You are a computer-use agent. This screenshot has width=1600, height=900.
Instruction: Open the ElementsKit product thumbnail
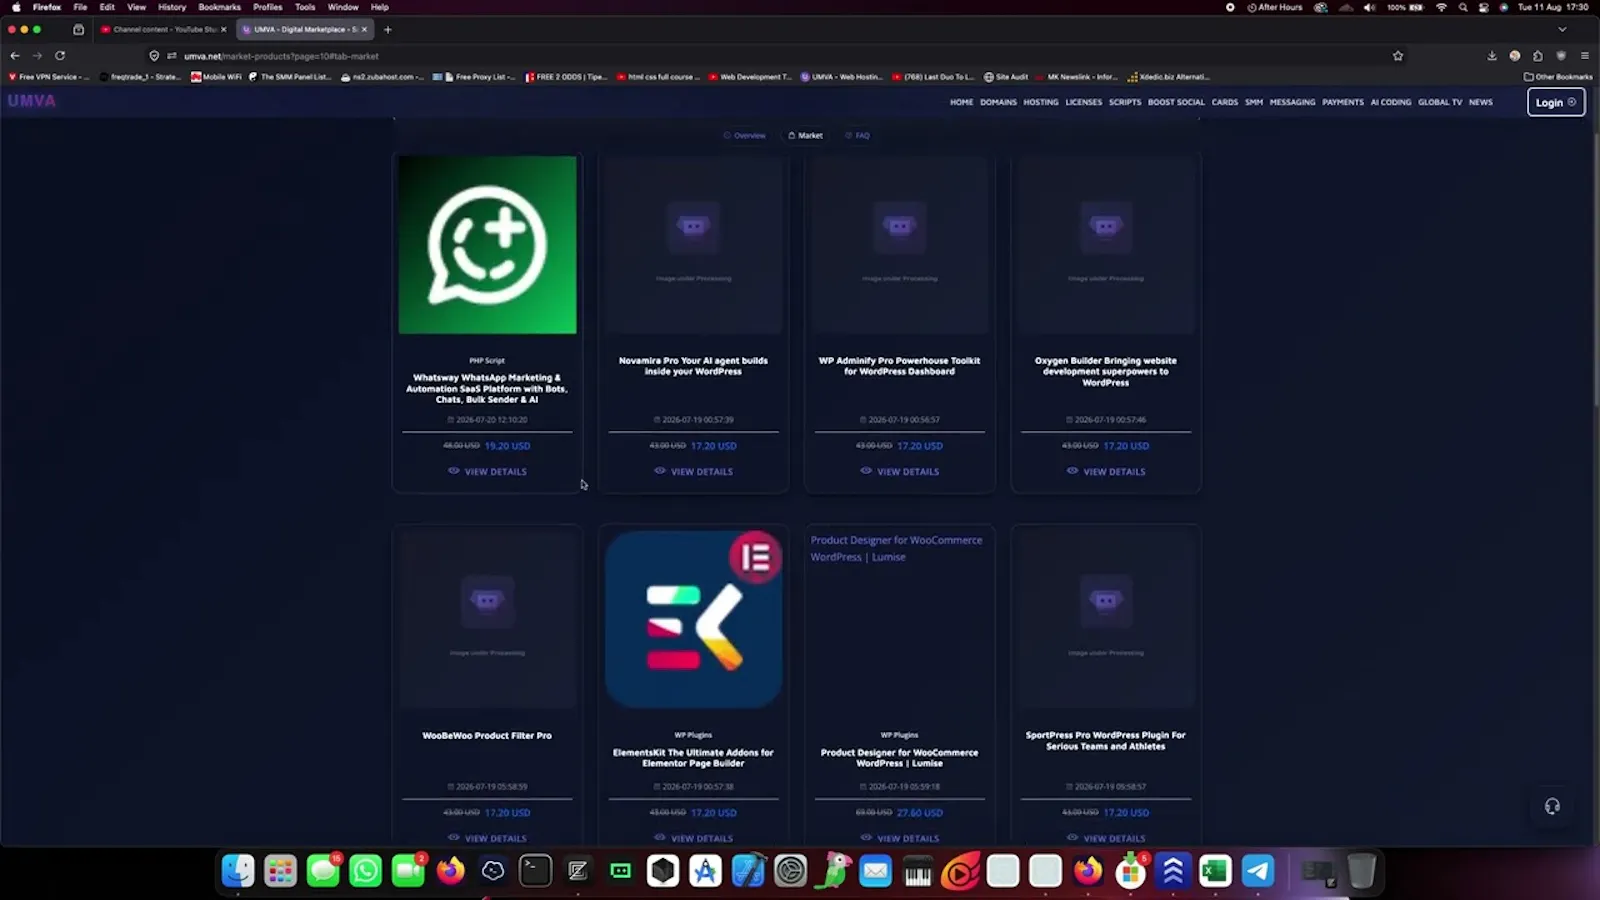[x=693, y=619]
